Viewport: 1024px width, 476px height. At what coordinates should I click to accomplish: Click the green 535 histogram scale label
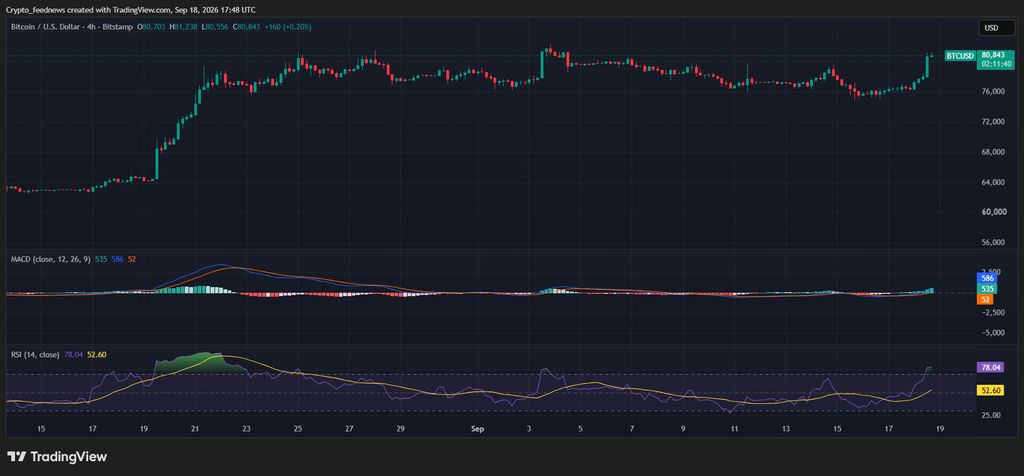point(987,289)
